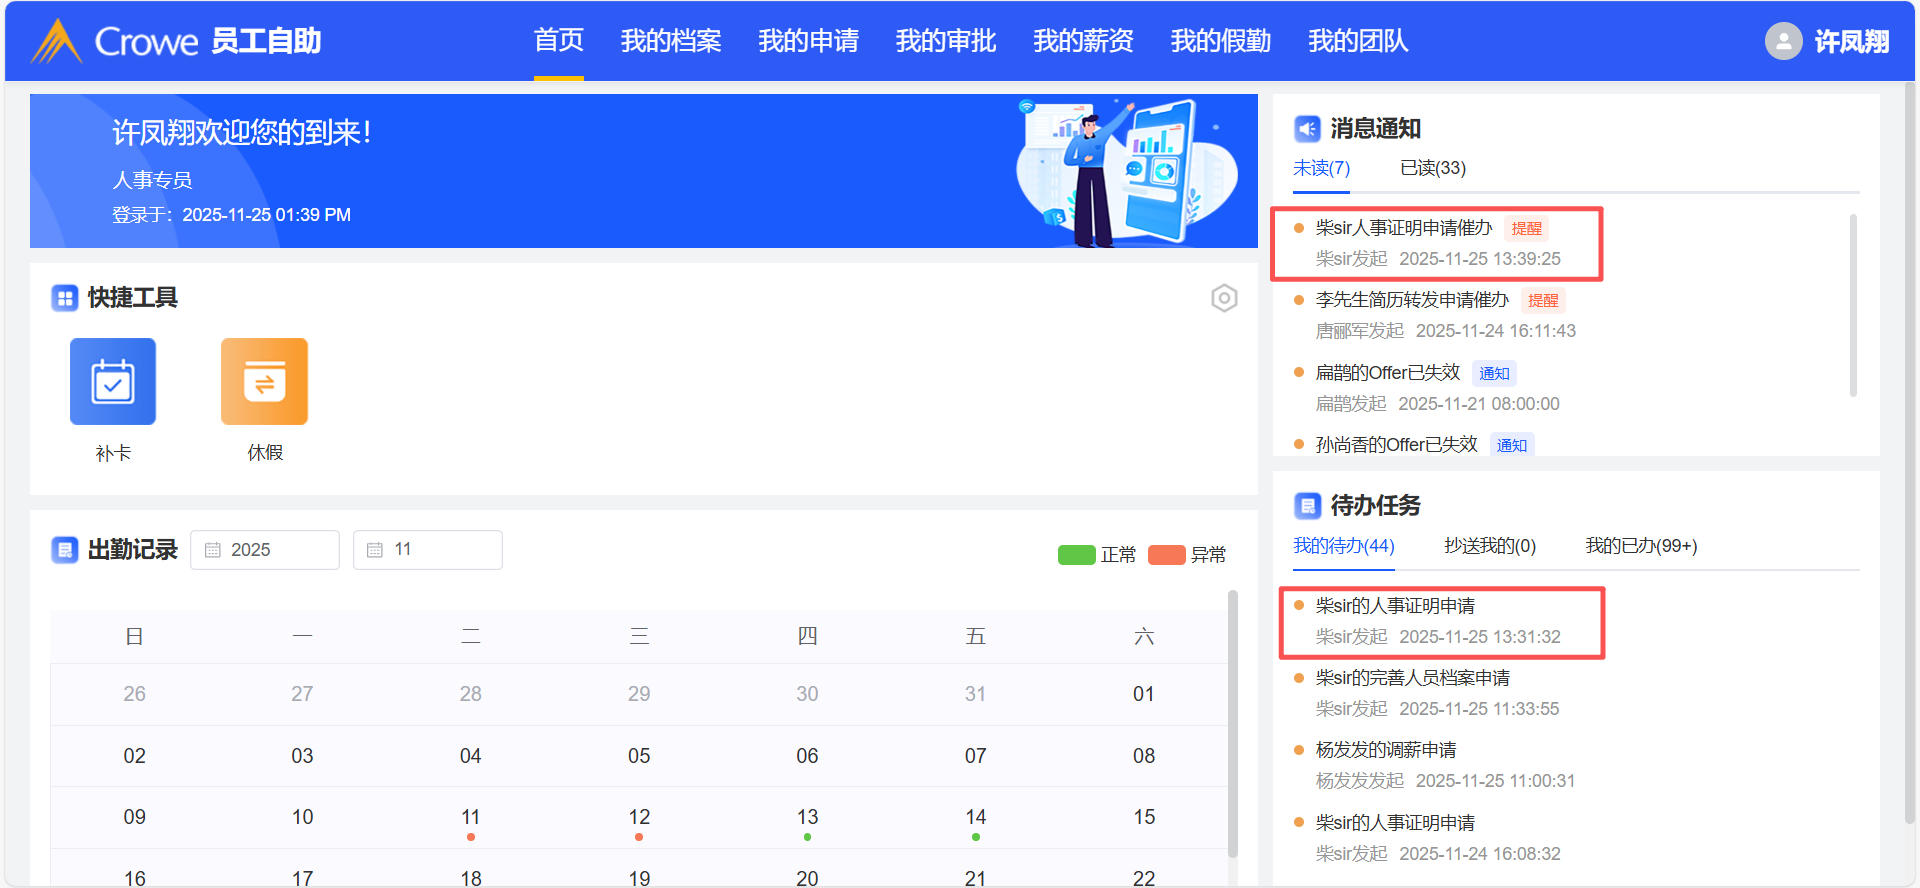This screenshot has width=1920, height=888.
Task: Open the 杨发发的调薪申请 pending task
Action: [x=1385, y=750]
